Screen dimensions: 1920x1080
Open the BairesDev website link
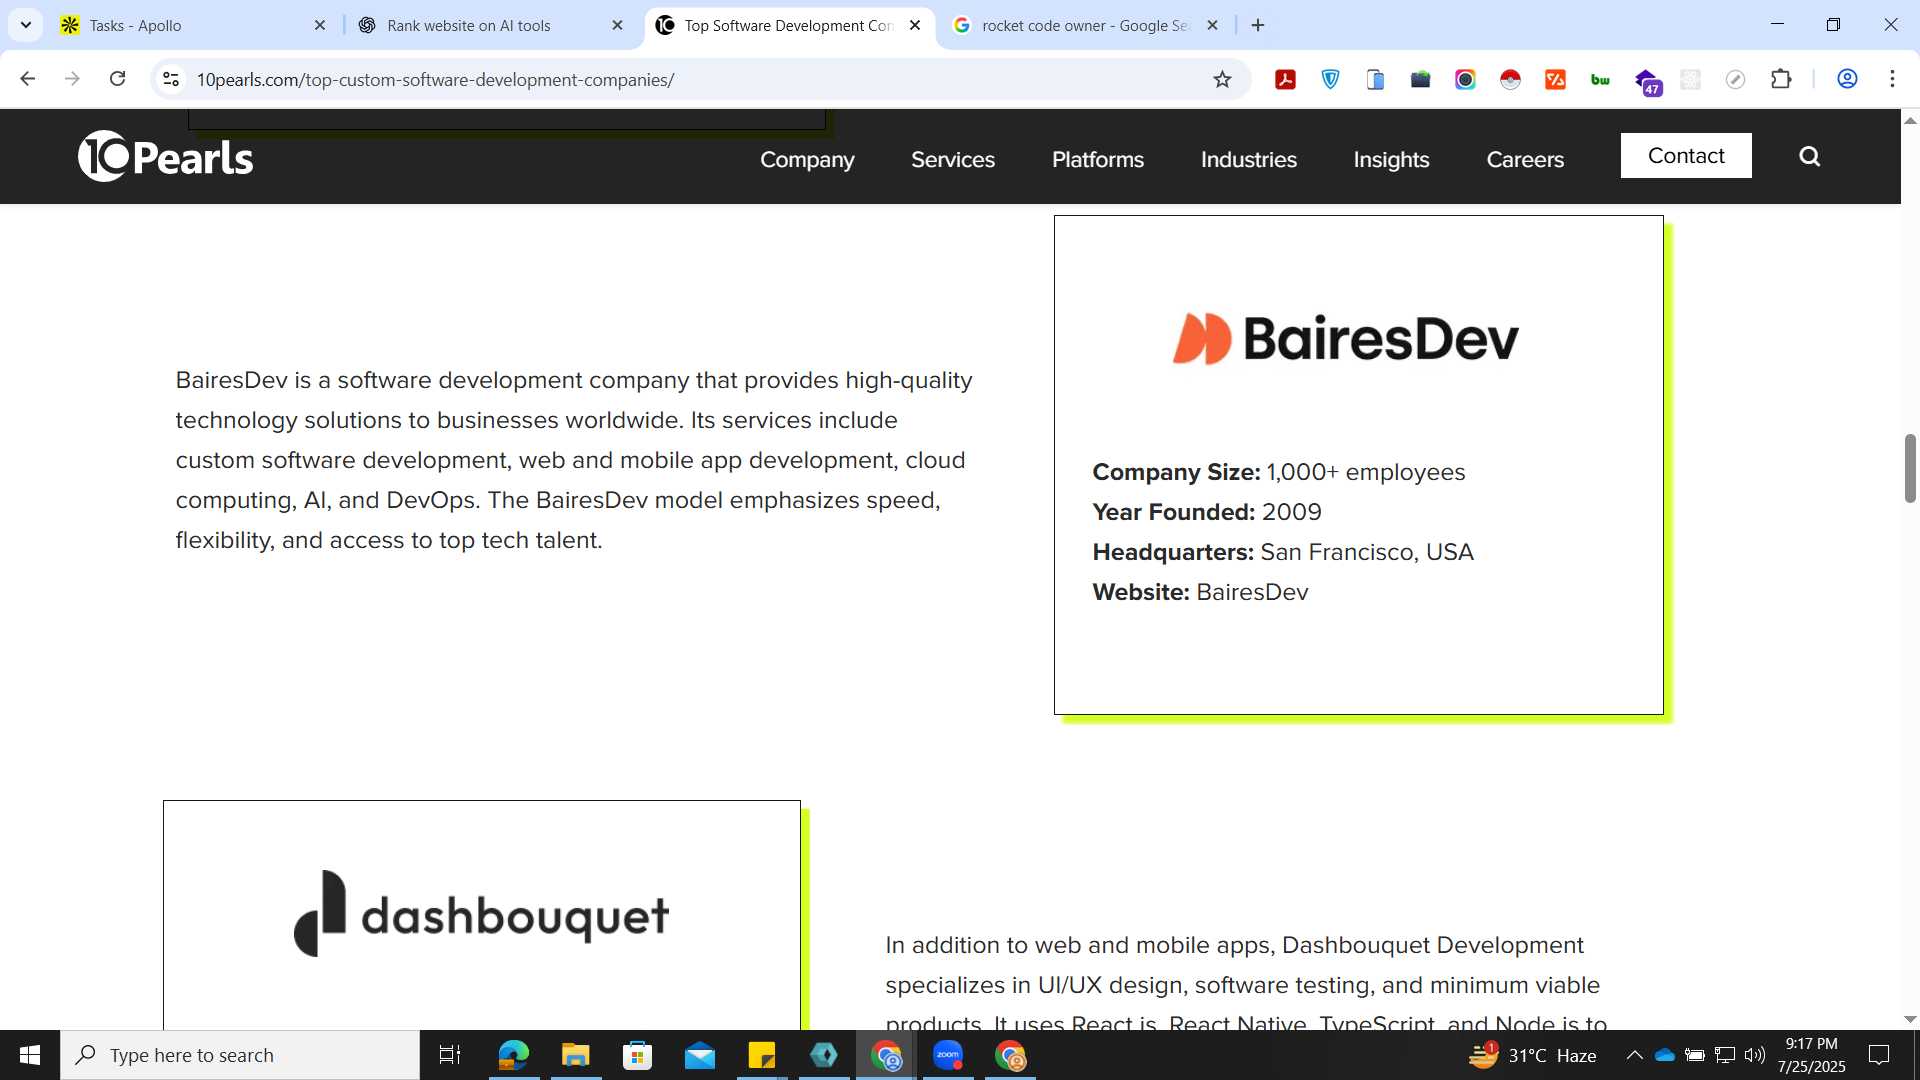click(x=1252, y=592)
